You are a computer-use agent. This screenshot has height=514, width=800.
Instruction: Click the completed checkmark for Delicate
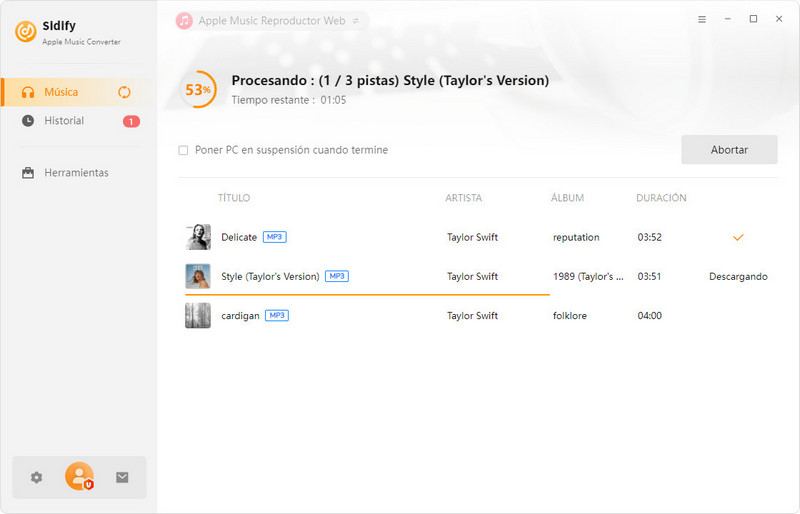(x=738, y=237)
